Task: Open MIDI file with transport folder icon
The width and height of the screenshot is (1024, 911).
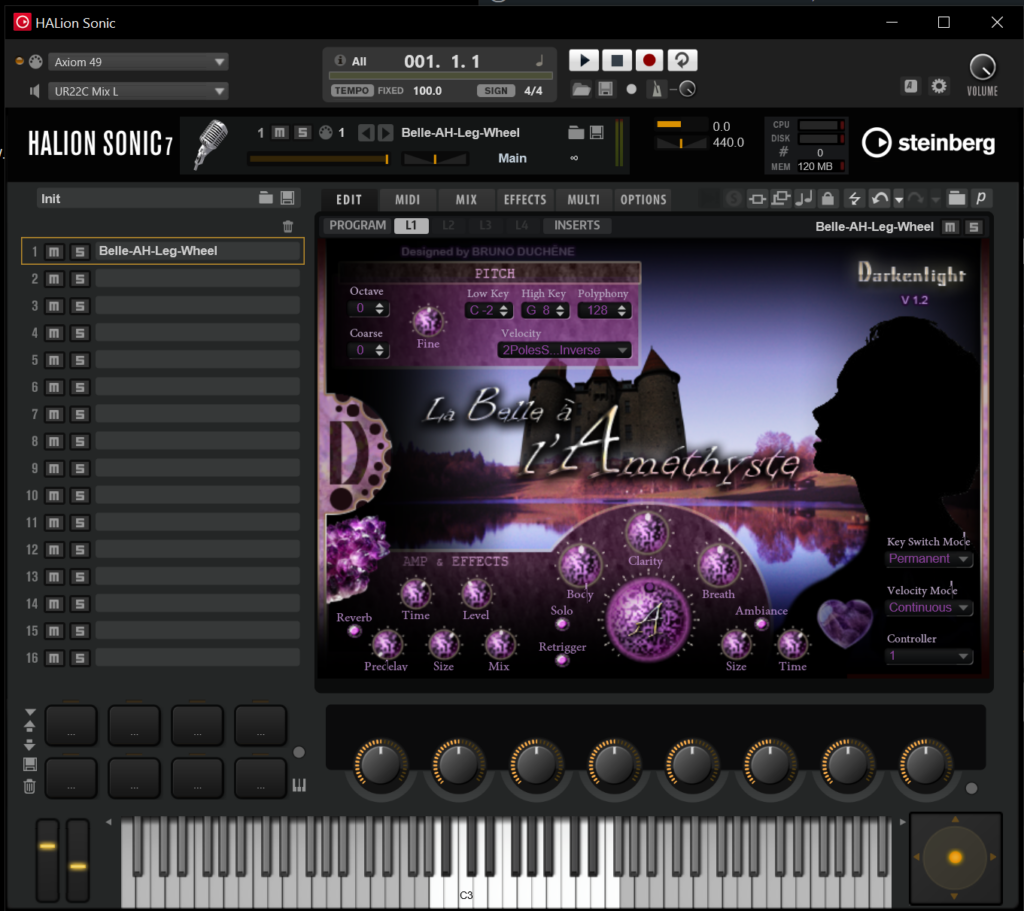Action: 581,89
